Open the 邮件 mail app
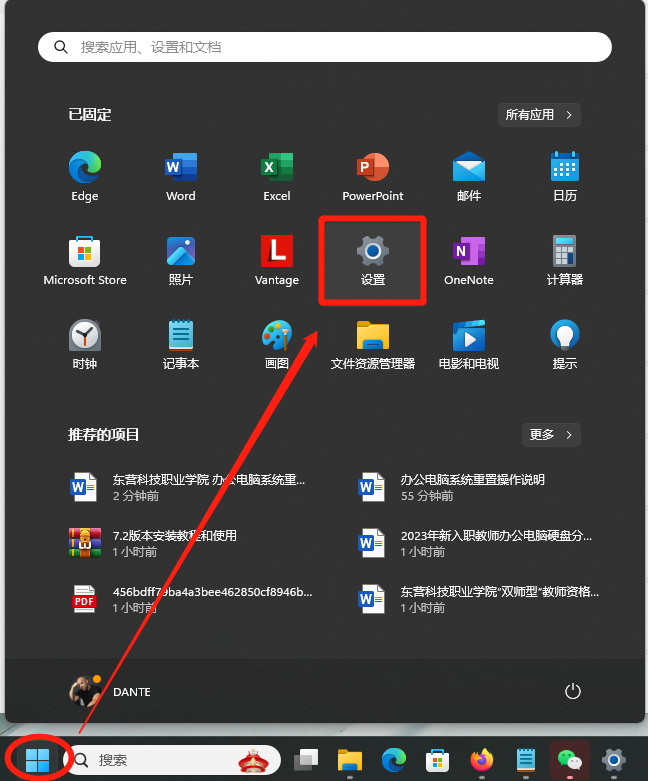Viewport: 648px width, 781px height. 469,176
